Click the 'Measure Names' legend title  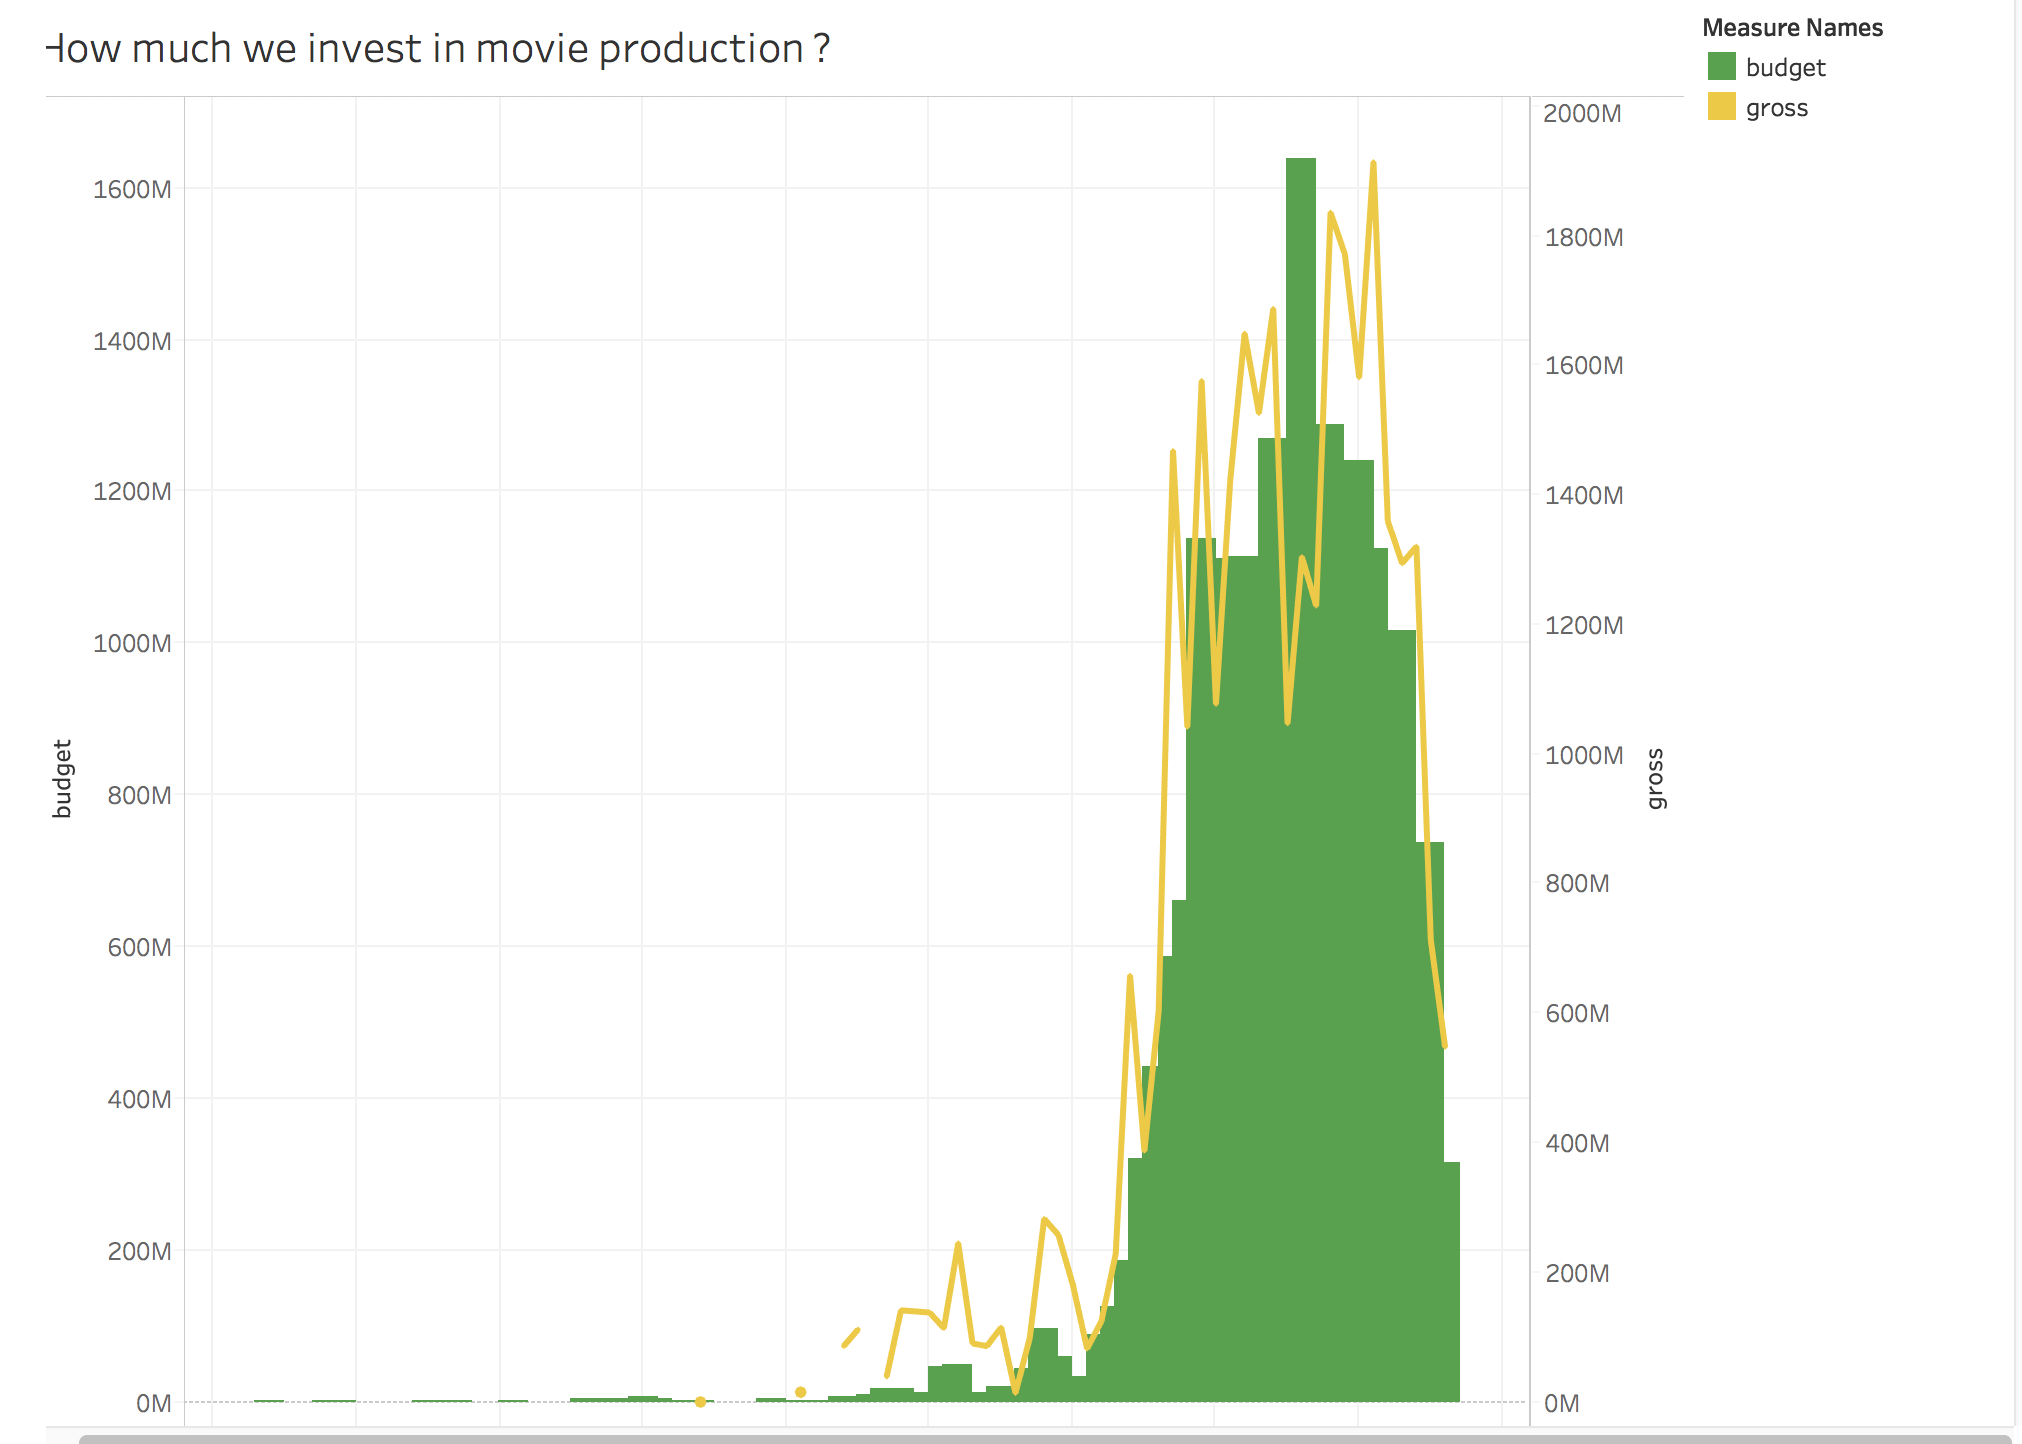click(x=1792, y=28)
